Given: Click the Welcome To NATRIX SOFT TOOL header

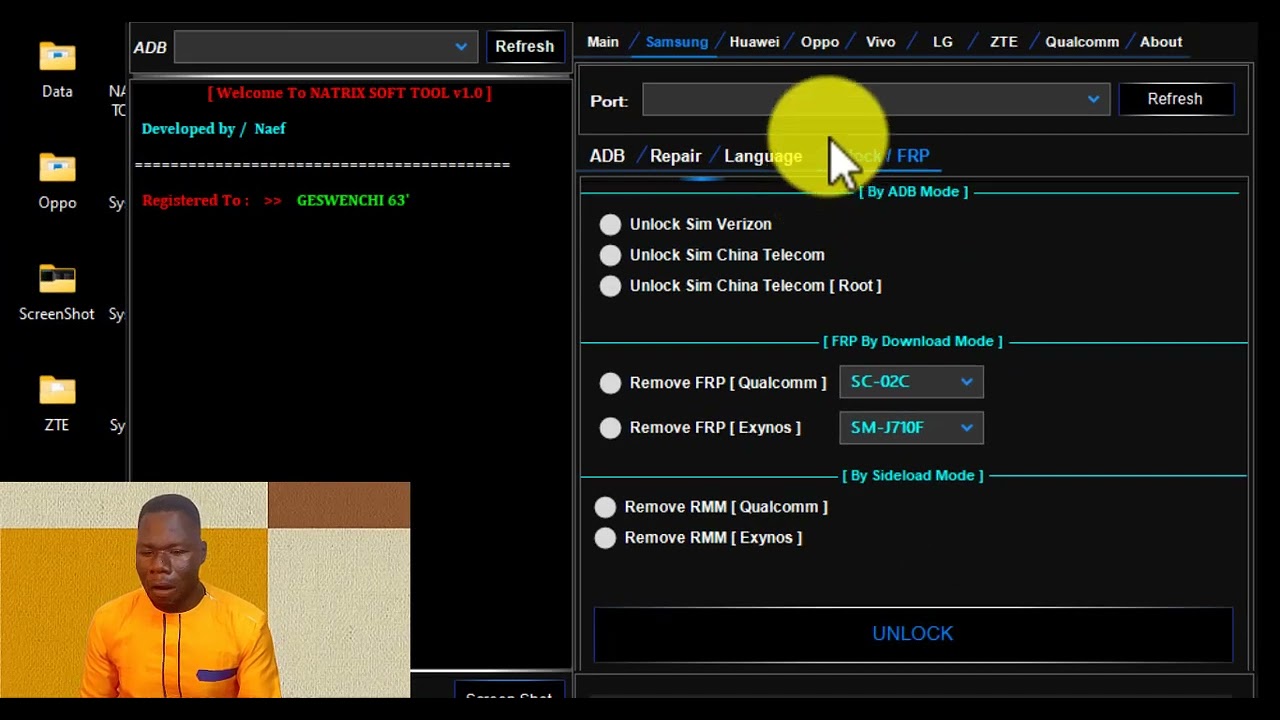Looking at the screenshot, I should pos(349,93).
